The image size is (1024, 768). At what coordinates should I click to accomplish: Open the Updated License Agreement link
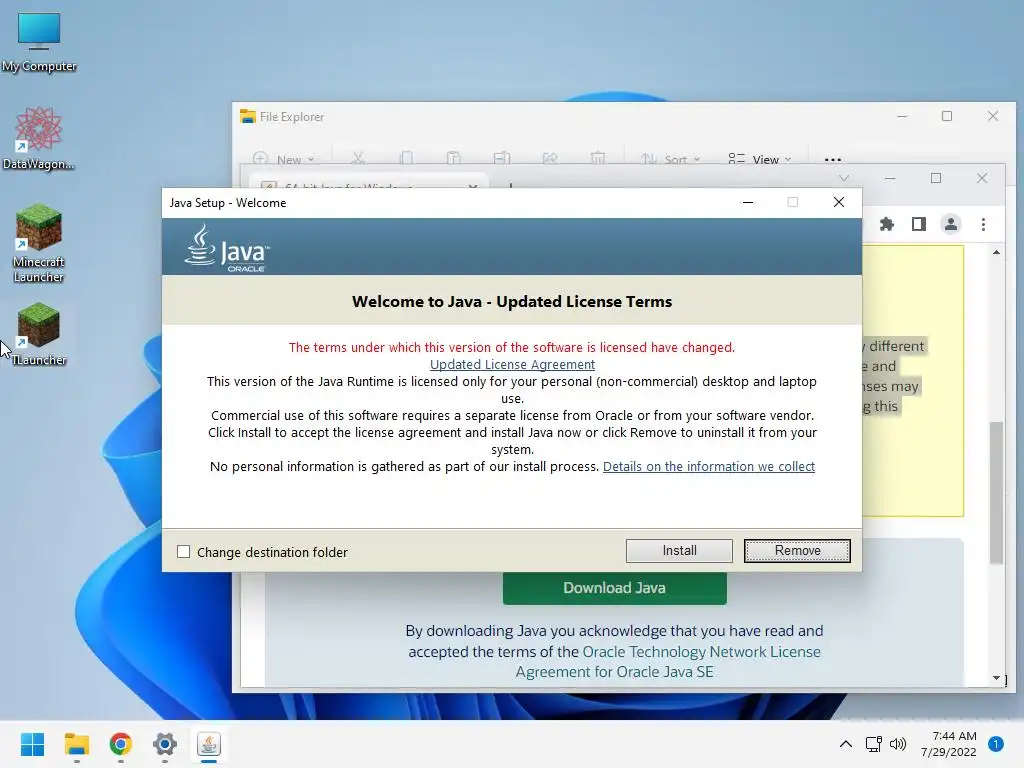click(x=512, y=364)
